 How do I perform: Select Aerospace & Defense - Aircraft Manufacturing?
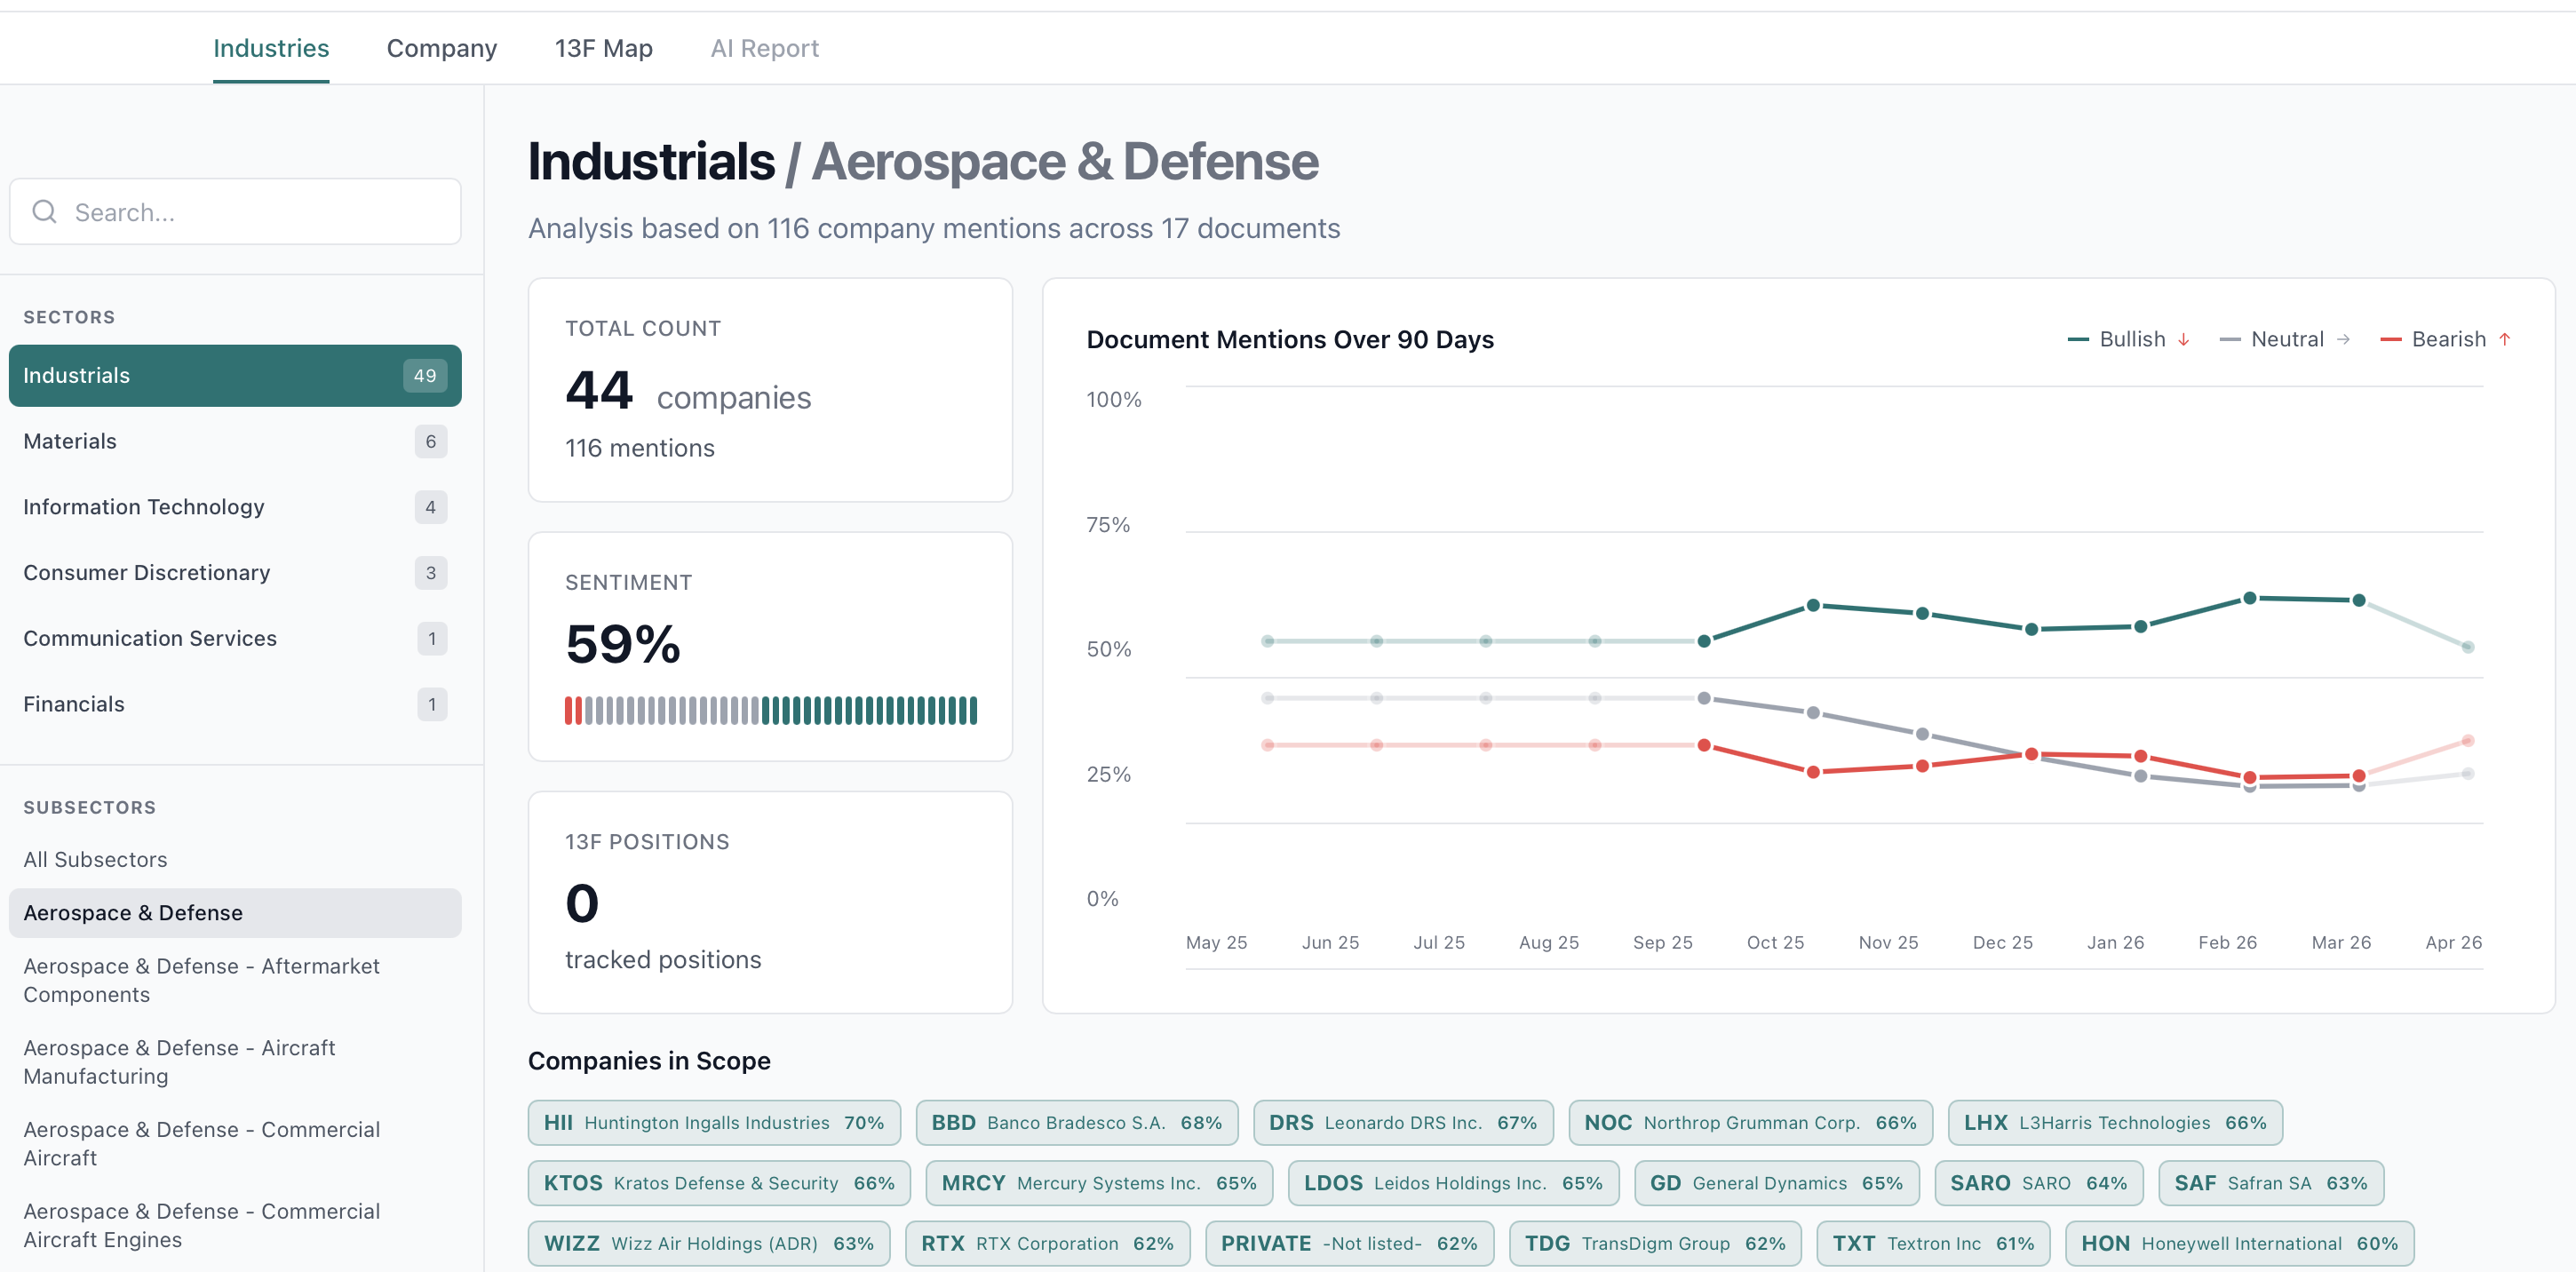coord(235,1062)
